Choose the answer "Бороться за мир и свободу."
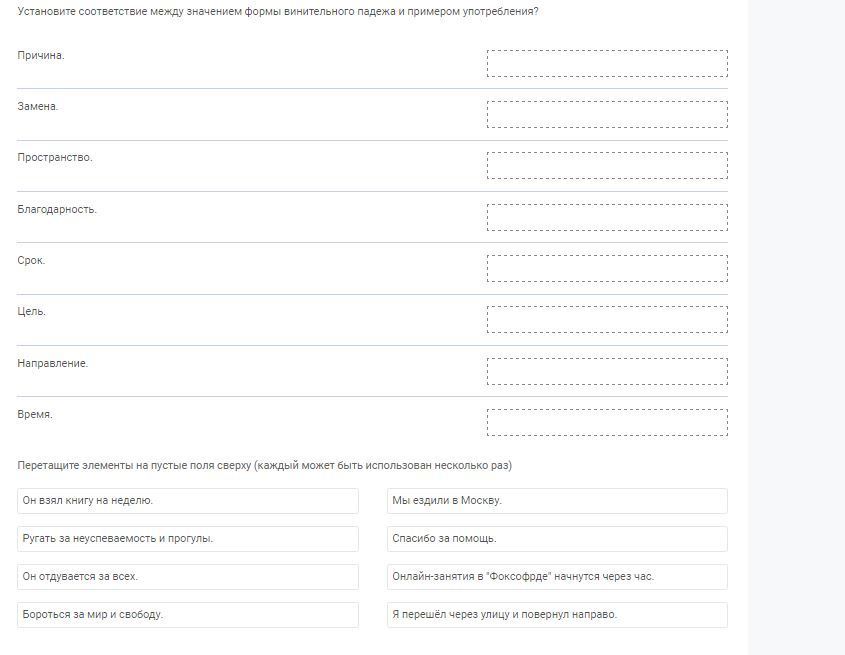 (x=188, y=614)
